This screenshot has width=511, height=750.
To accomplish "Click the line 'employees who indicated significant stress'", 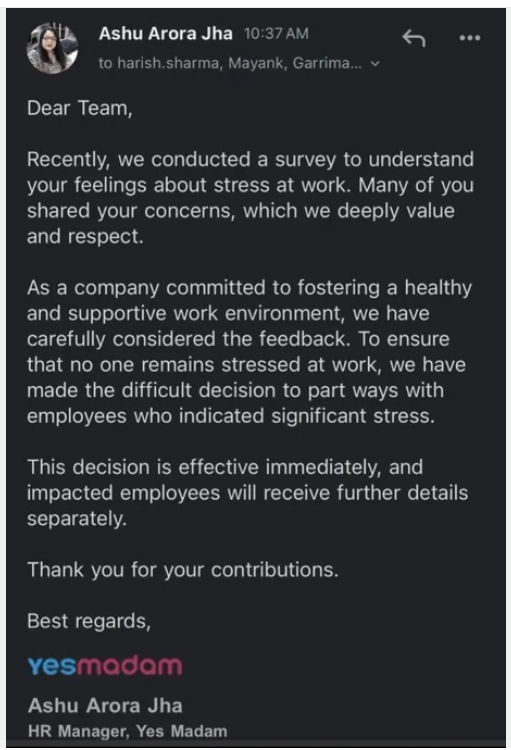I will [231, 416].
